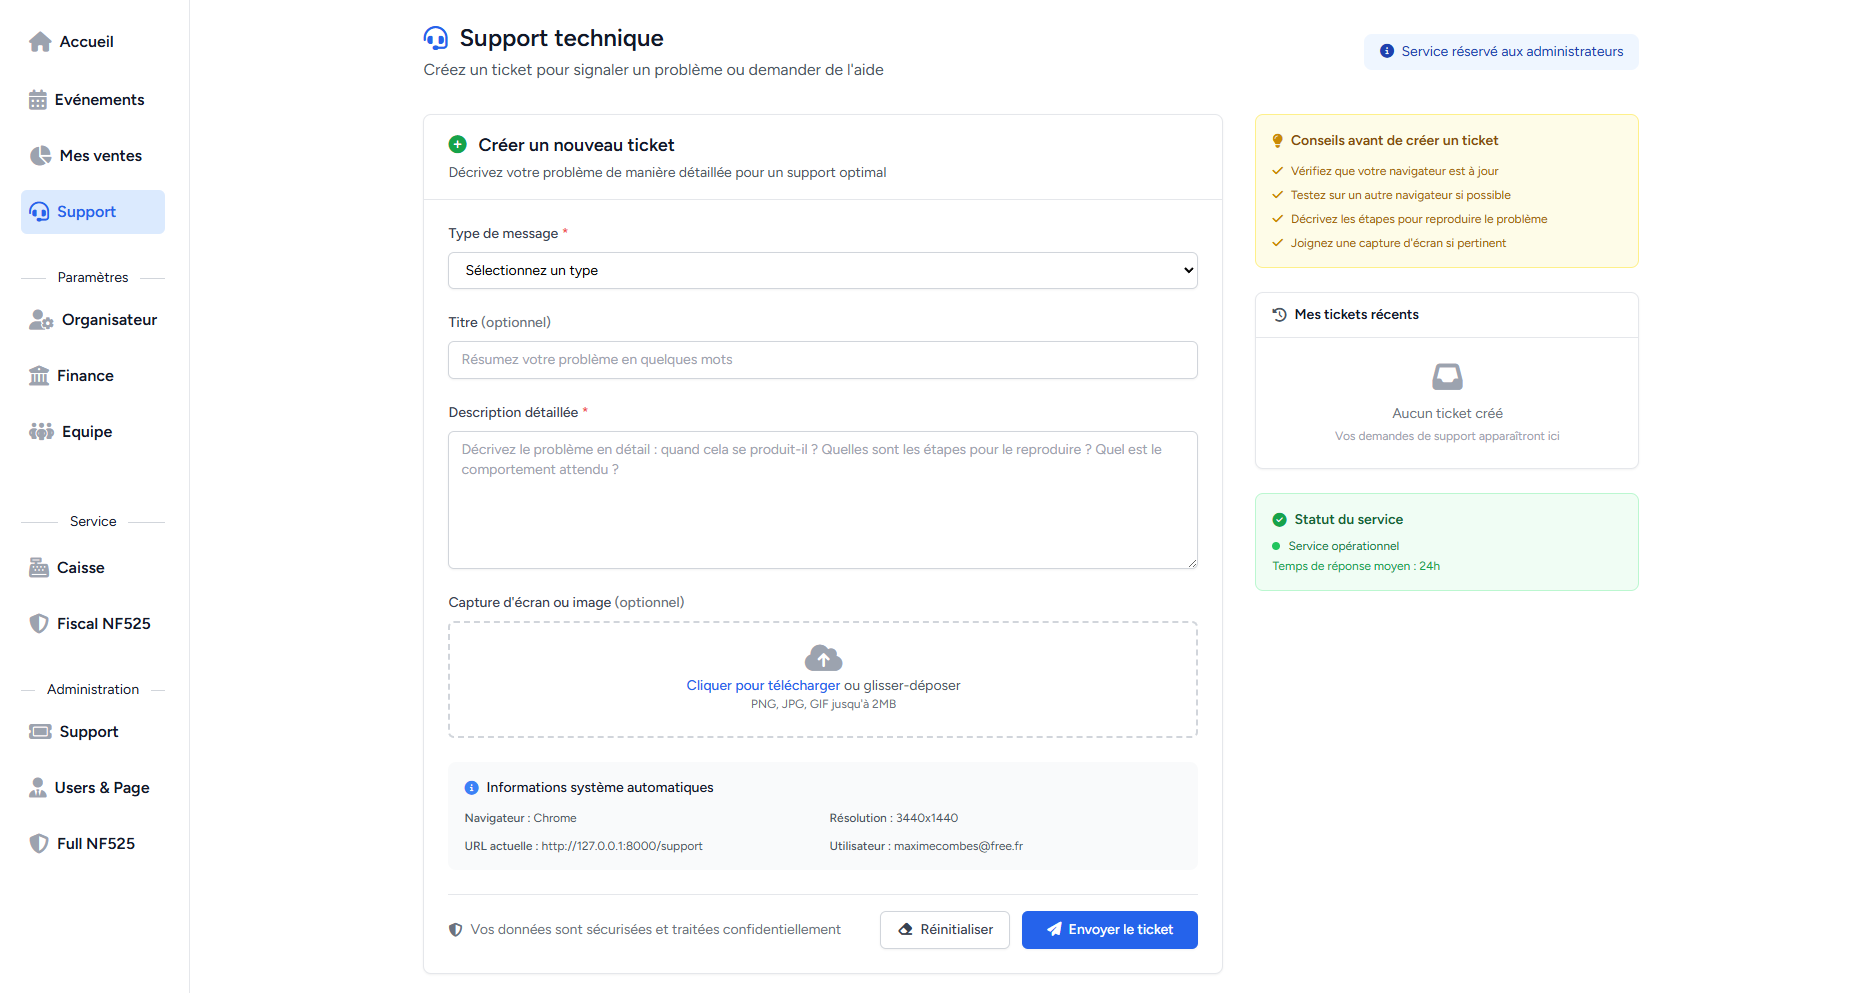Click the Administration Support ticket icon
The height and width of the screenshot is (993, 1865).
40,732
